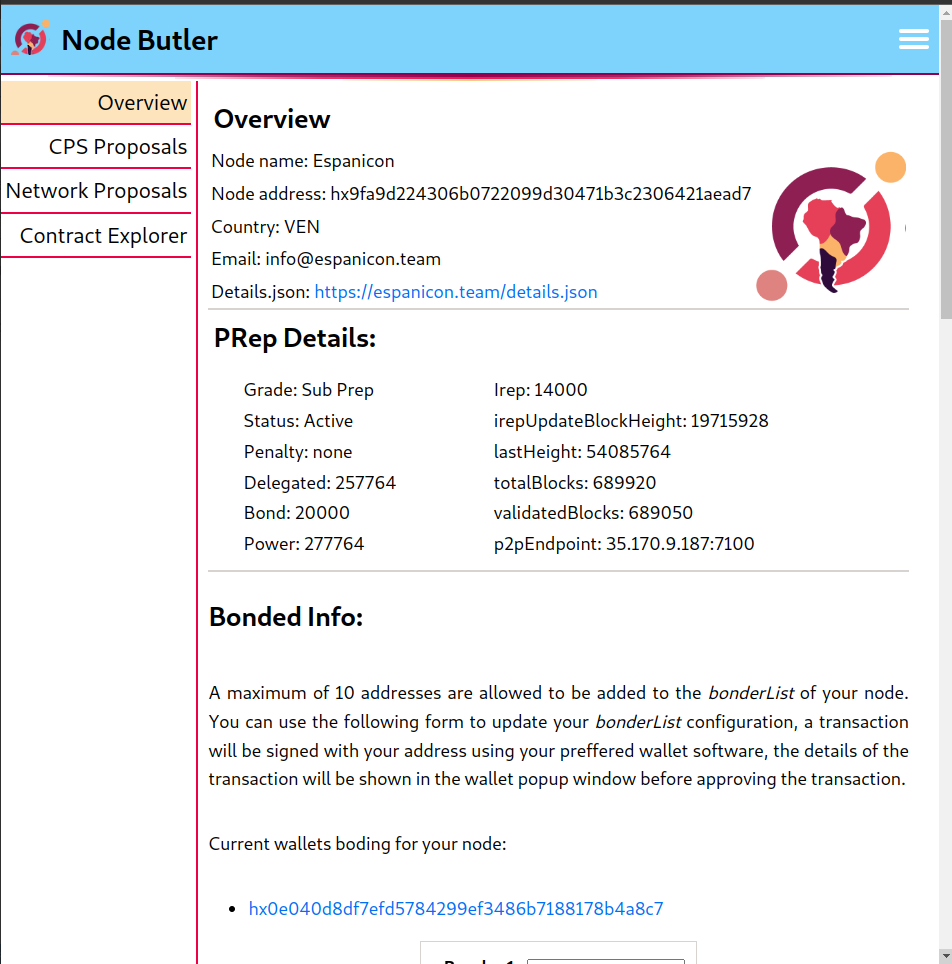Click the email info@espanicon.team text

pyautogui.click(x=353, y=259)
